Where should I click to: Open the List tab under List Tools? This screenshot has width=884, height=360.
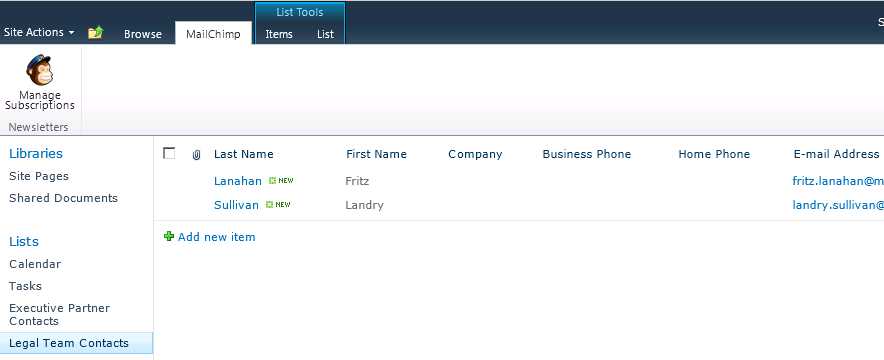325,34
